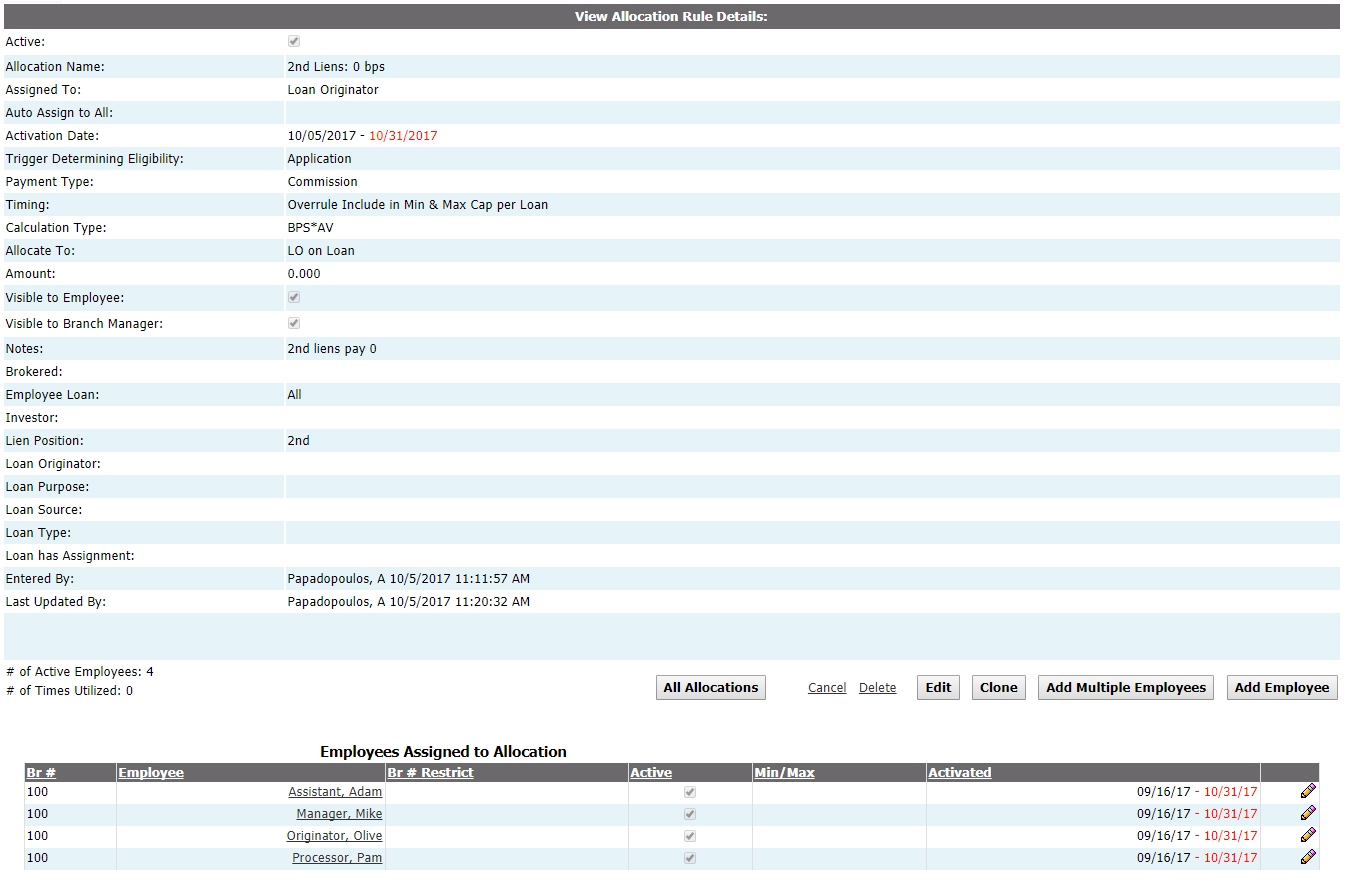
Task: Select 'Overrule Include in Min & Max Cap per Loan'
Action: (418, 205)
